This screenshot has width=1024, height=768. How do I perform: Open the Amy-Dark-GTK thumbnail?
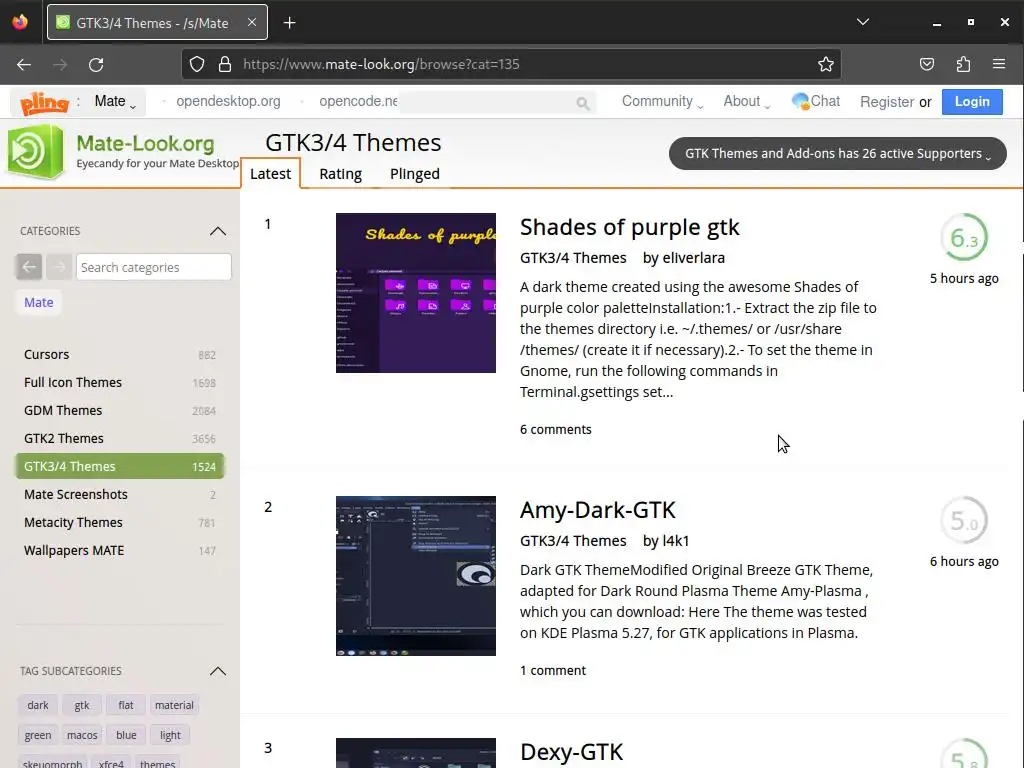[416, 576]
